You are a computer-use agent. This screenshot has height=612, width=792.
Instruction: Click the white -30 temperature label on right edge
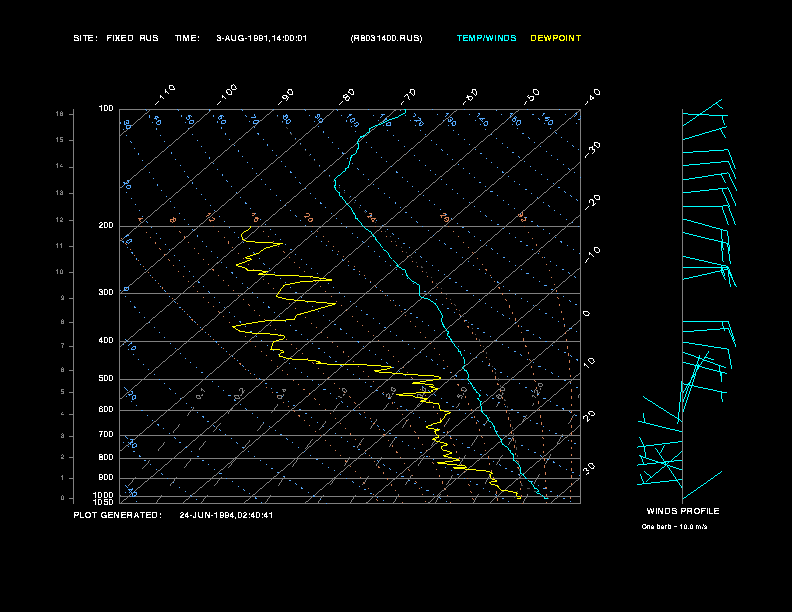tap(592, 150)
